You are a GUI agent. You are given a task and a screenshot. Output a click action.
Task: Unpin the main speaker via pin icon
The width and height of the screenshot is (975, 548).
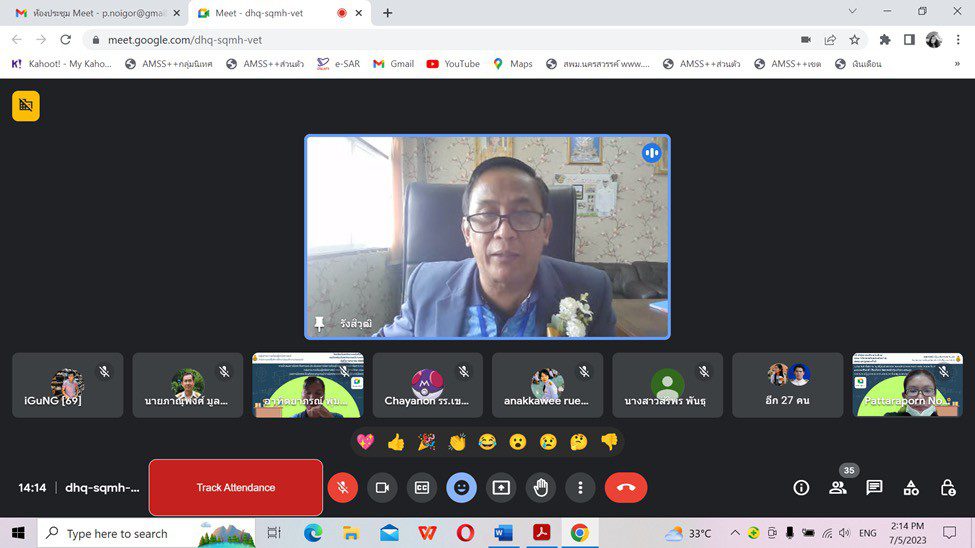319,323
